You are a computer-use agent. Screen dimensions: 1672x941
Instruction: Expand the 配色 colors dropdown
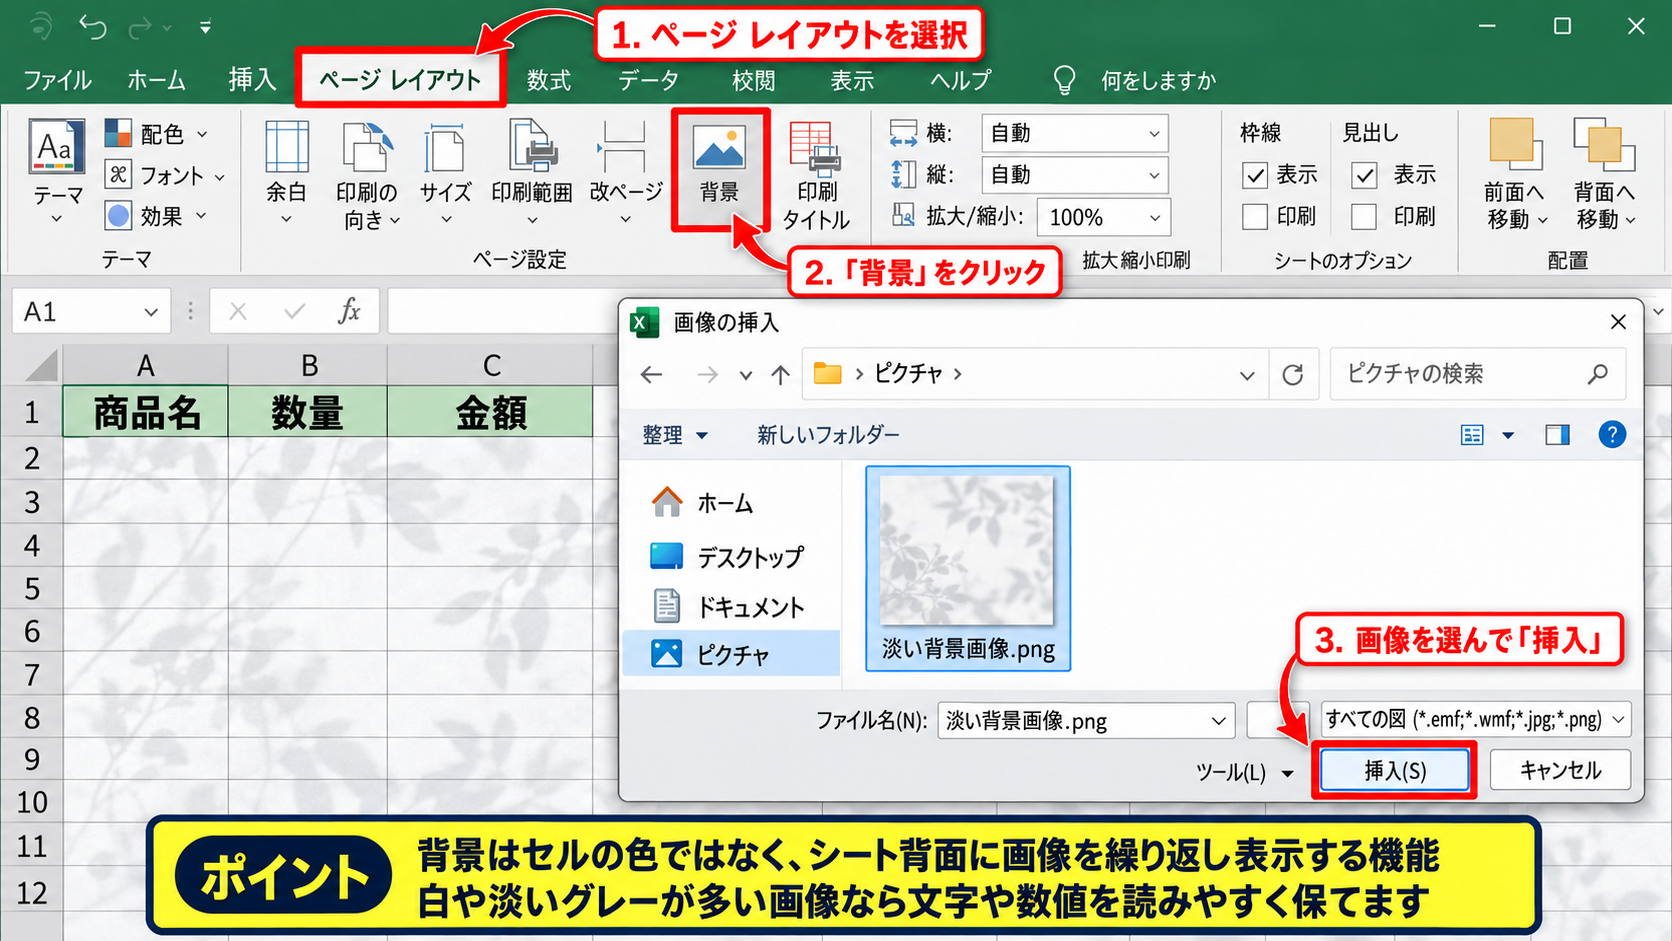pyautogui.click(x=202, y=133)
